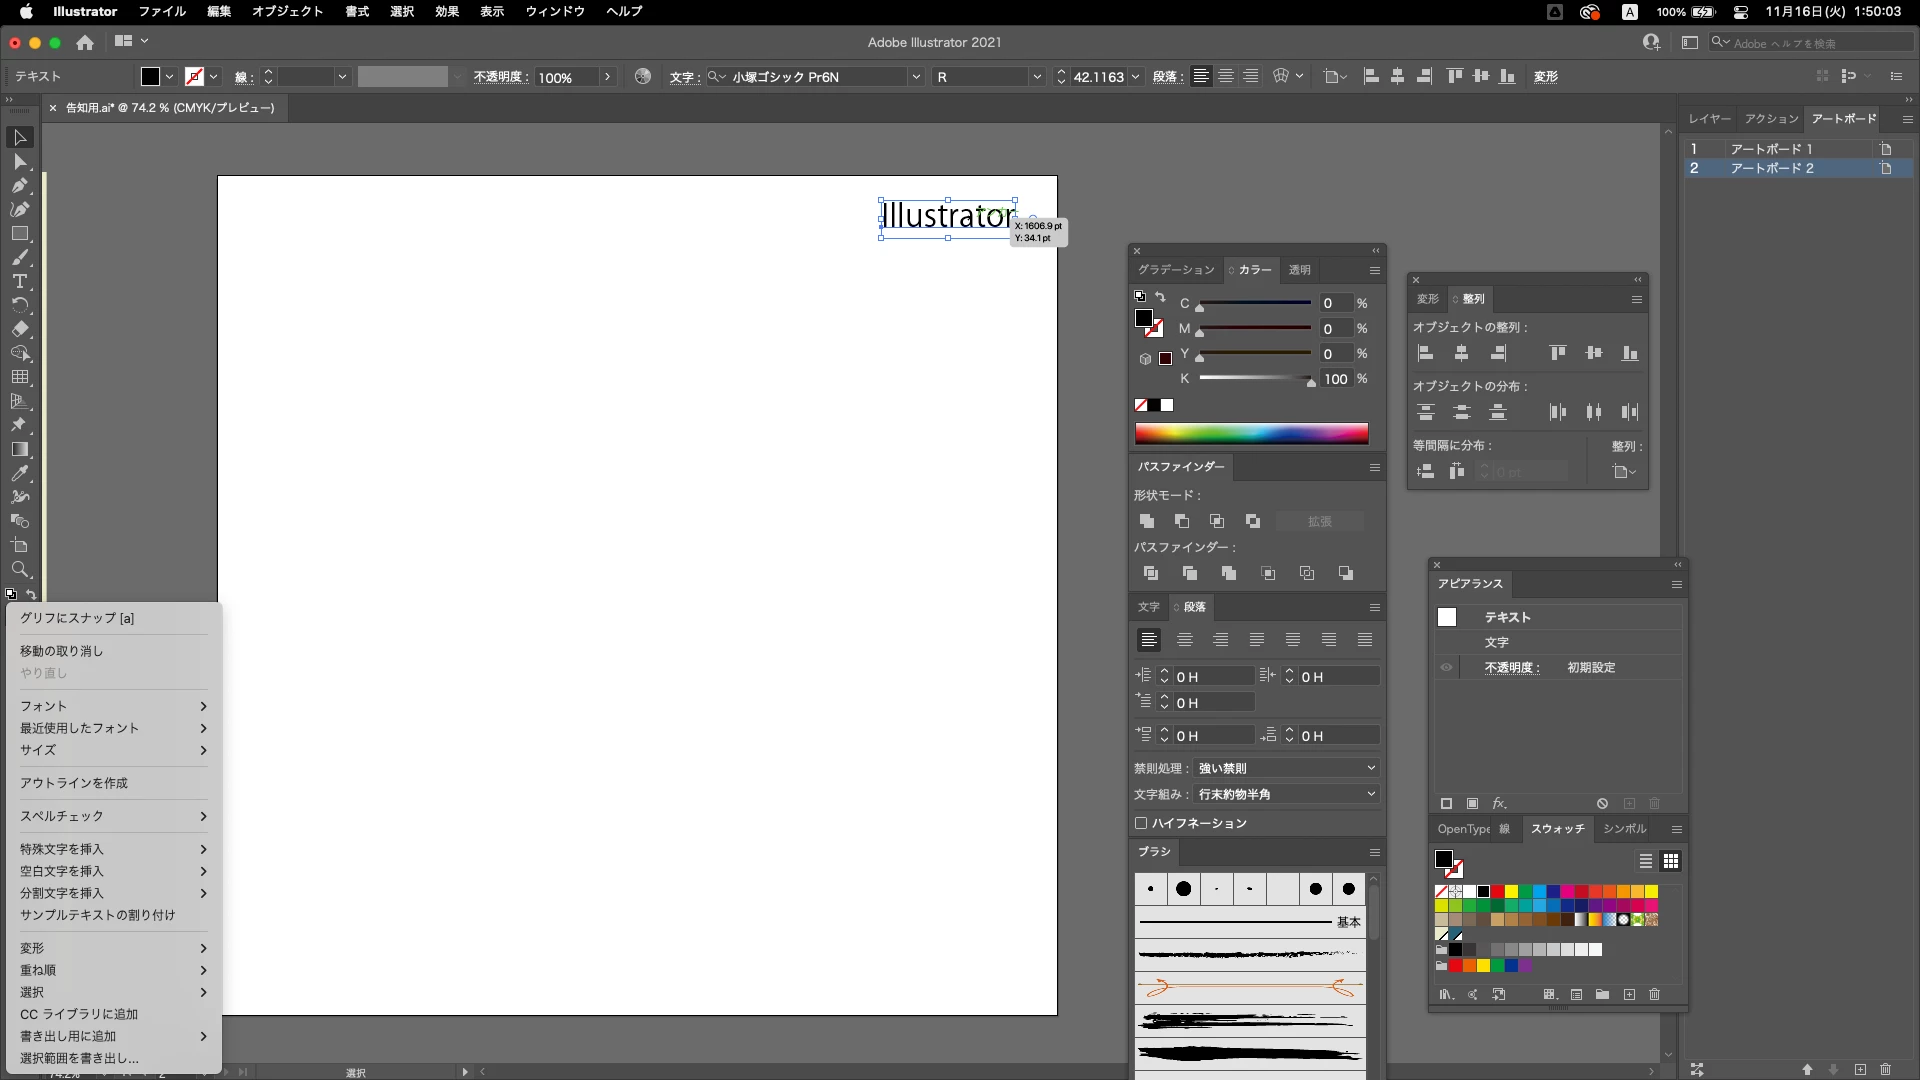Viewport: 1920px width, 1080px height.
Task: Select the Type tool in toolbar
Action: click(x=19, y=282)
